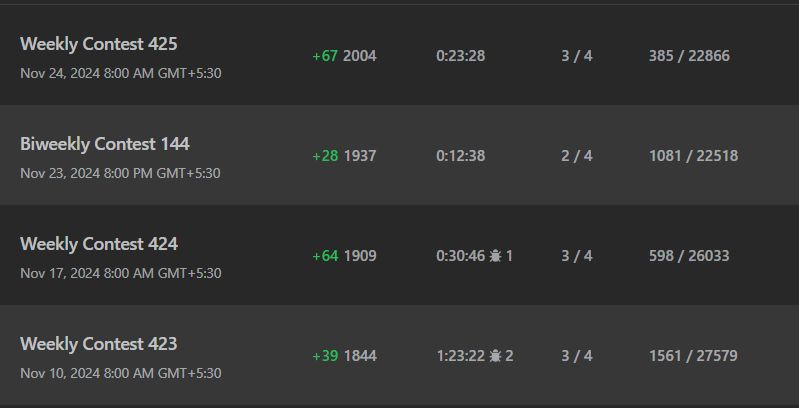Click the +39 rating change for Contest 423
799x408 pixels.
pyautogui.click(x=325, y=356)
